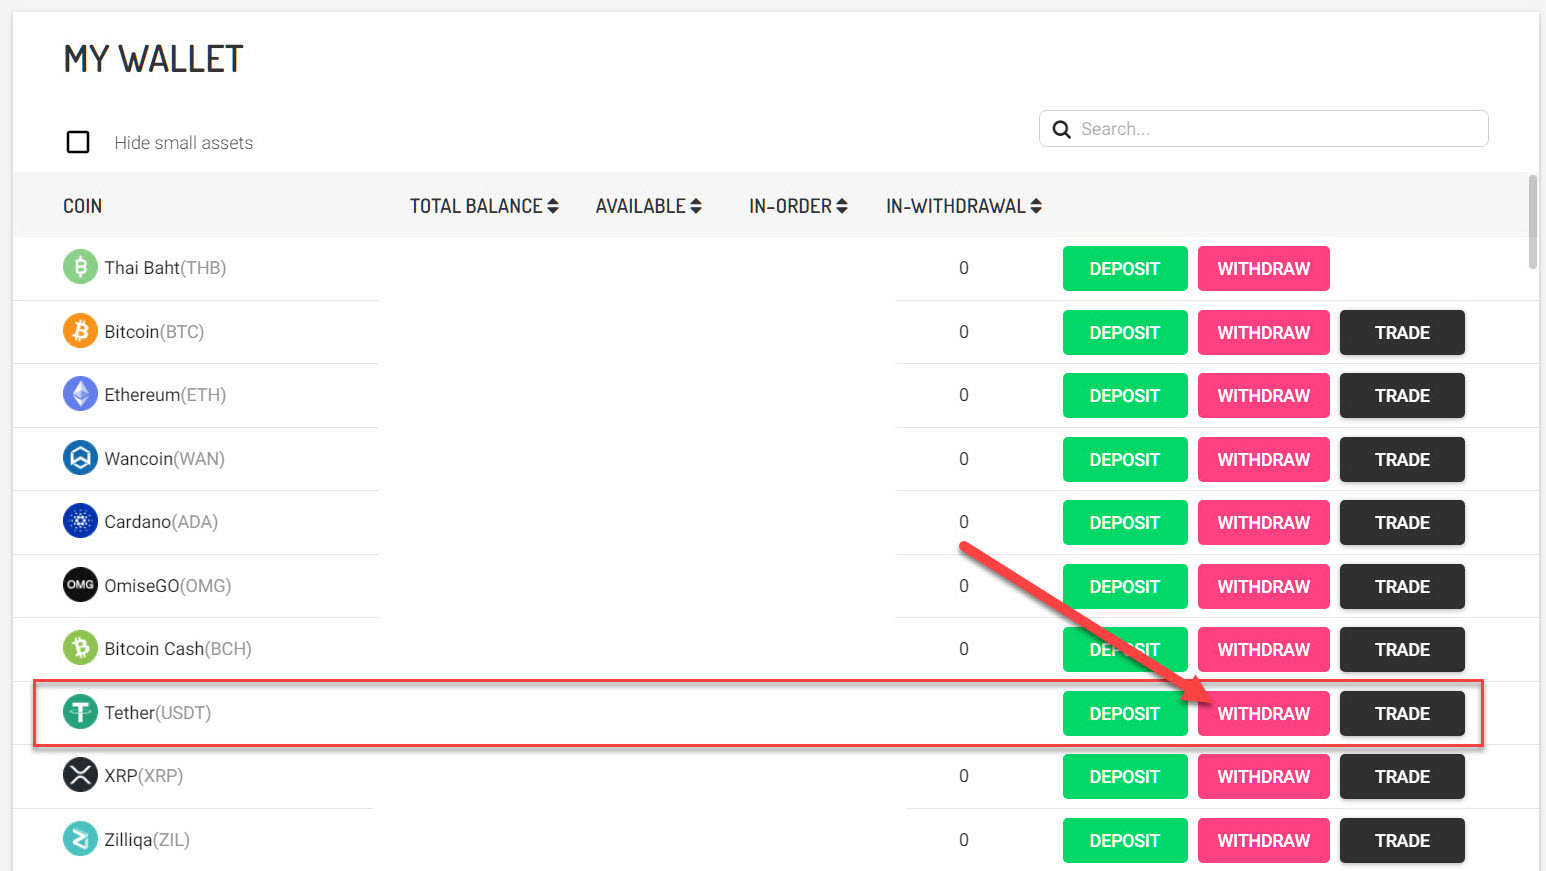1546x871 pixels.
Task: Click the COIN column header
Action: [83, 206]
